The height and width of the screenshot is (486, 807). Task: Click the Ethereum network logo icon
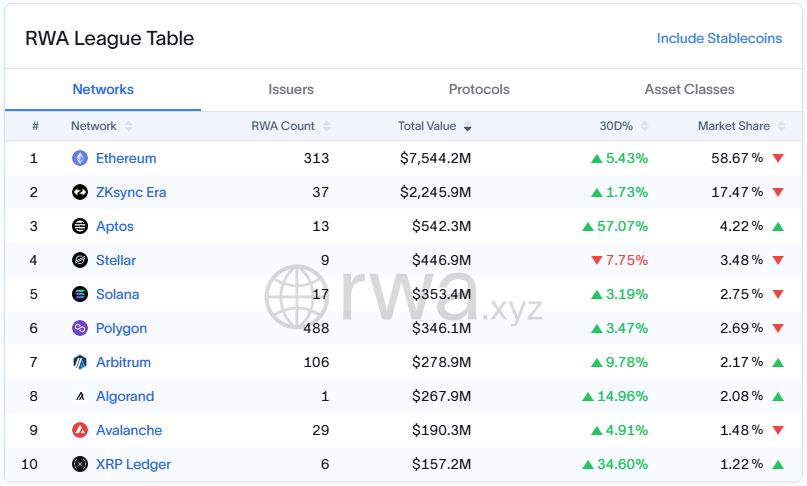pos(80,158)
